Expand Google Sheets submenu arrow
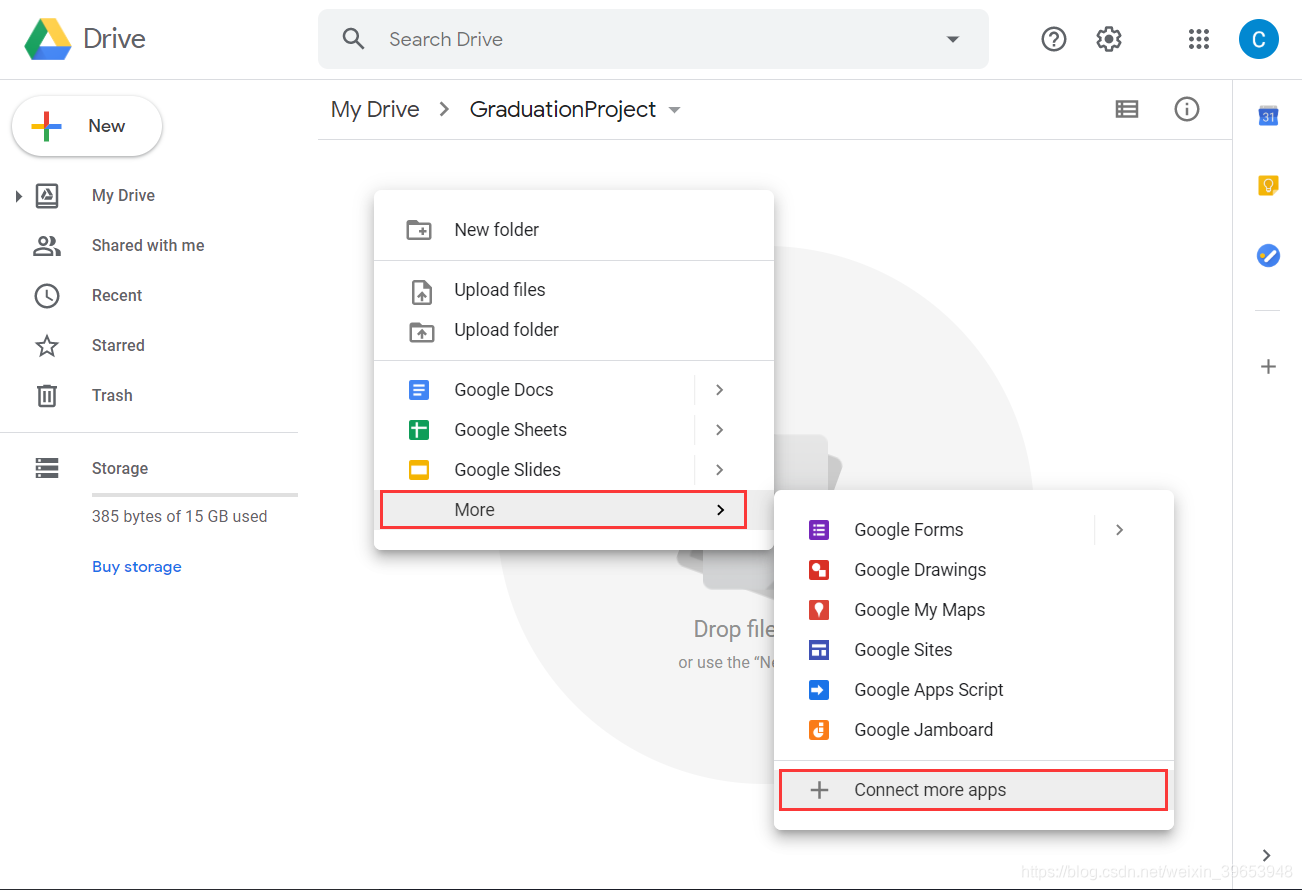This screenshot has height=890, width=1302. pyautogui.click(x=719, y=430)
